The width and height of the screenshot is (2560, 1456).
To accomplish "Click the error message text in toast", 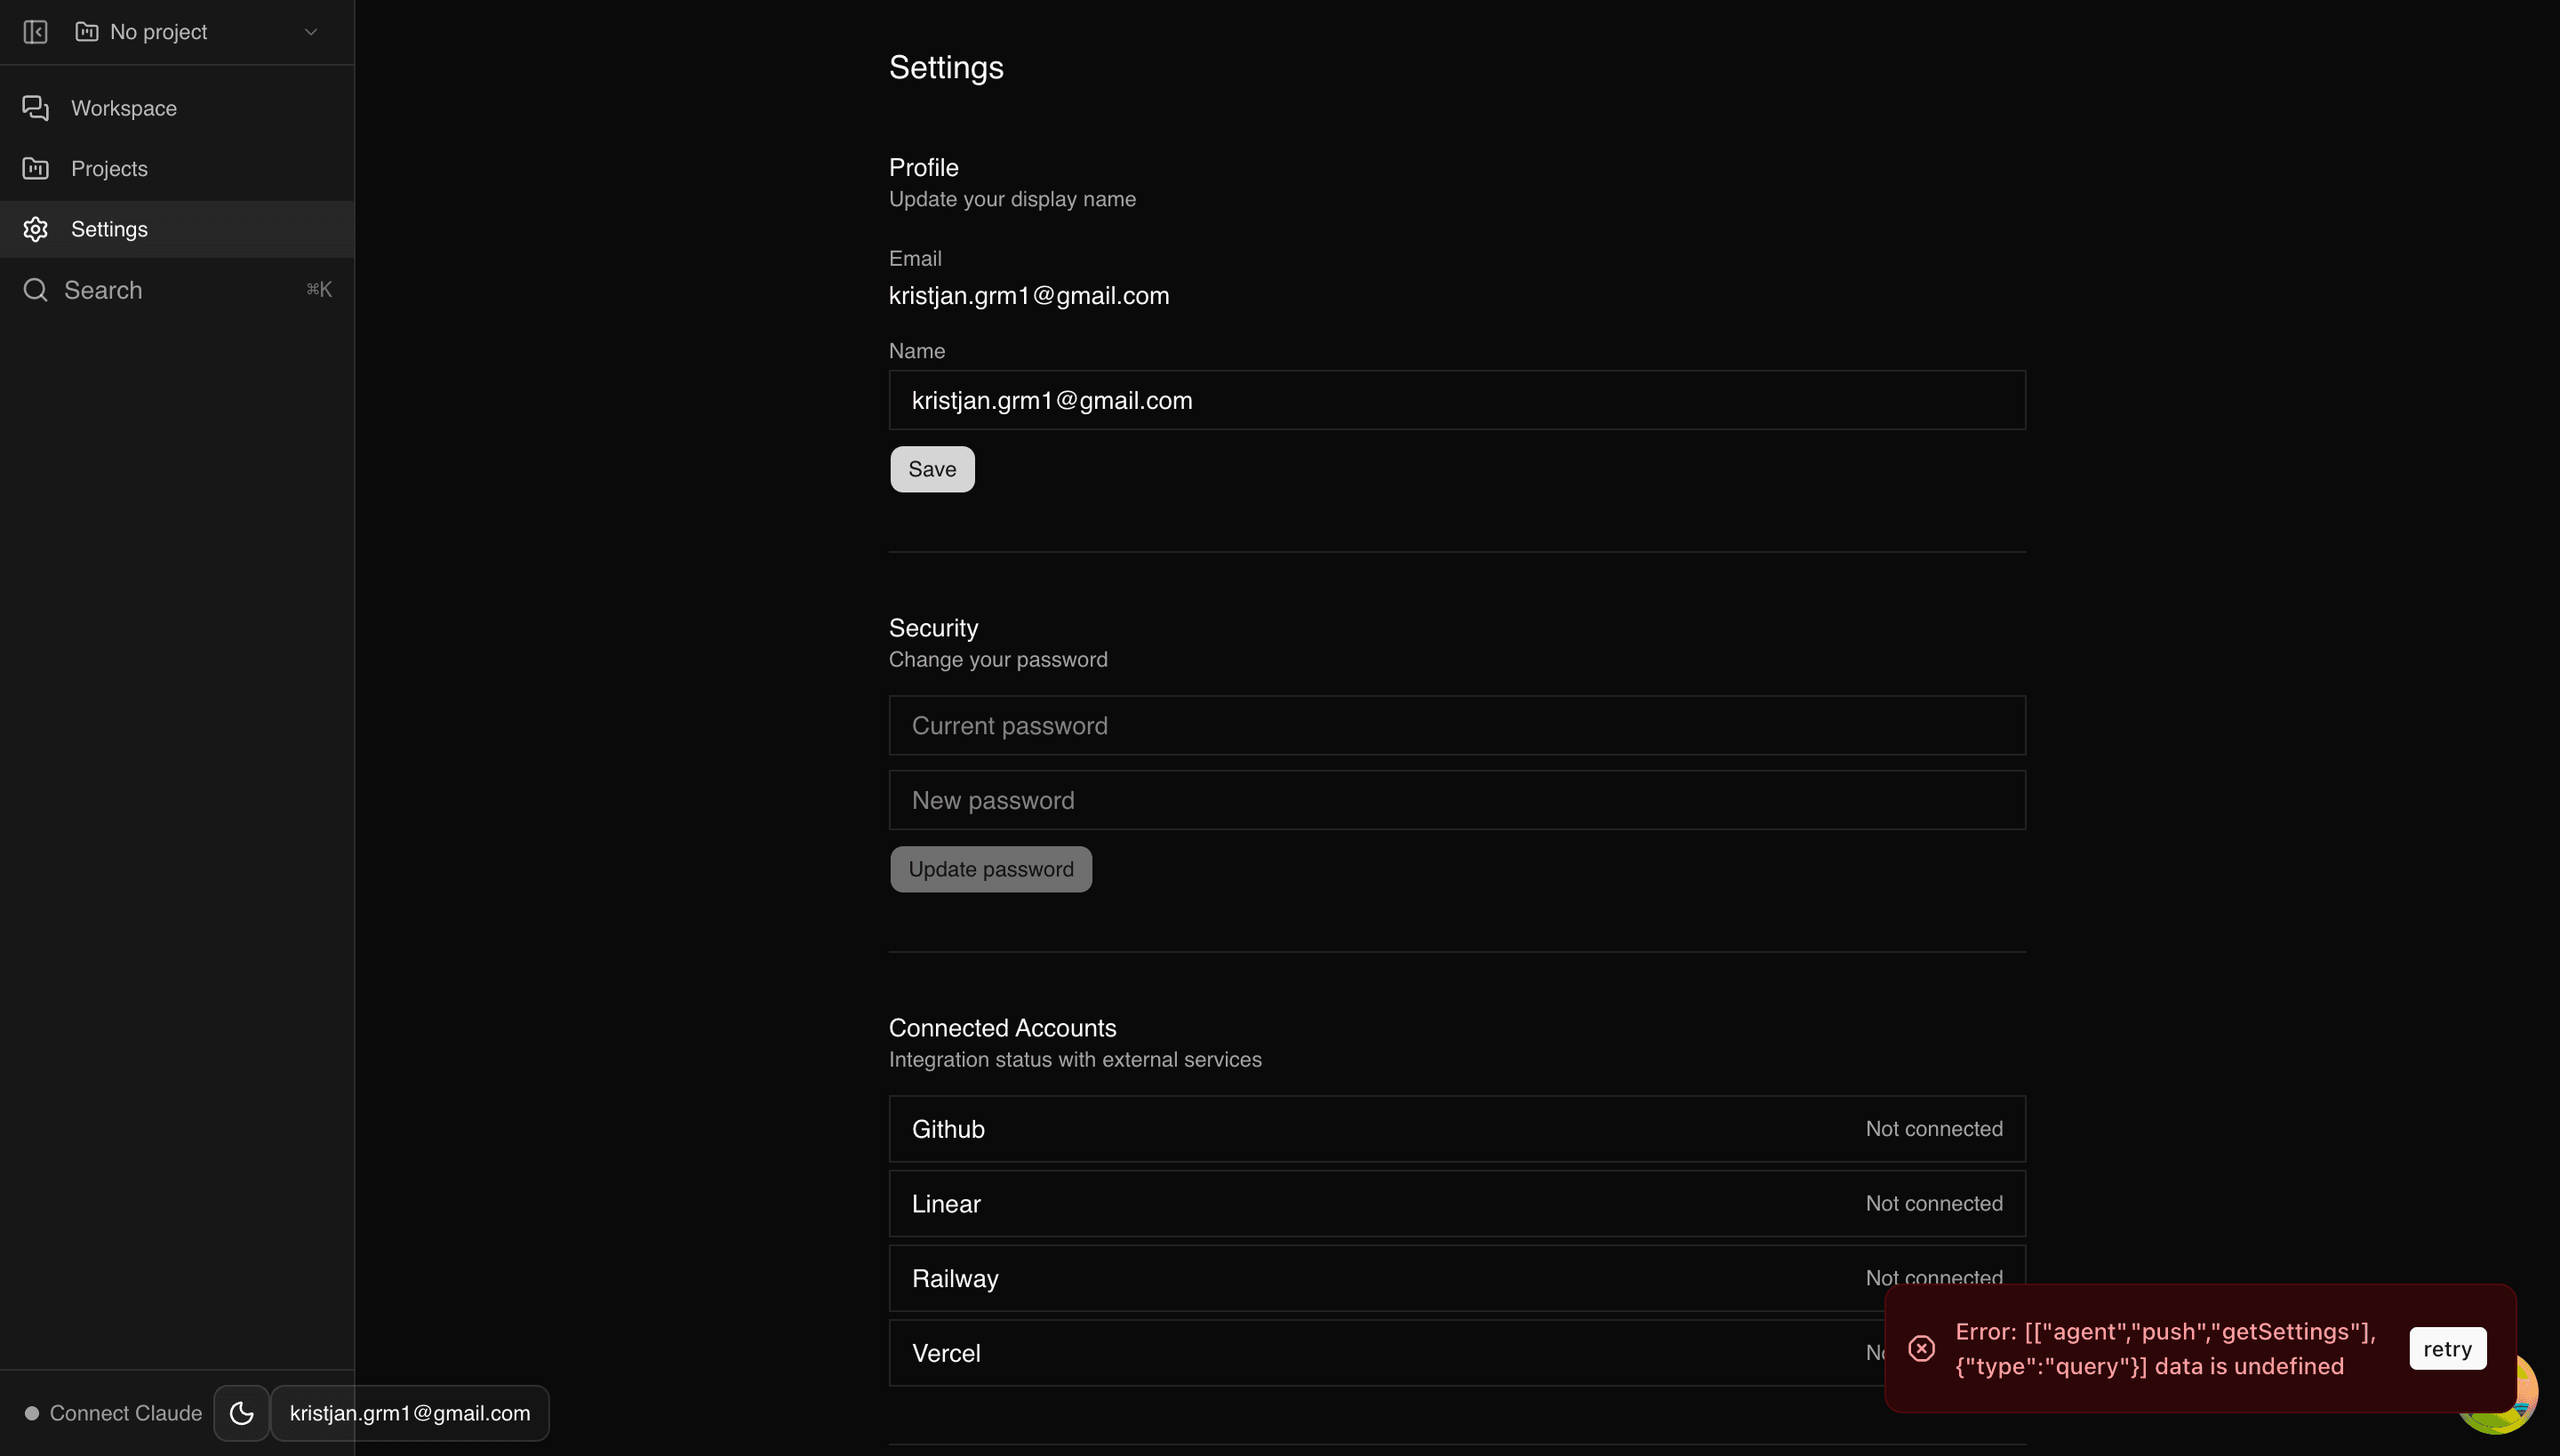I will (2165, 1349).
